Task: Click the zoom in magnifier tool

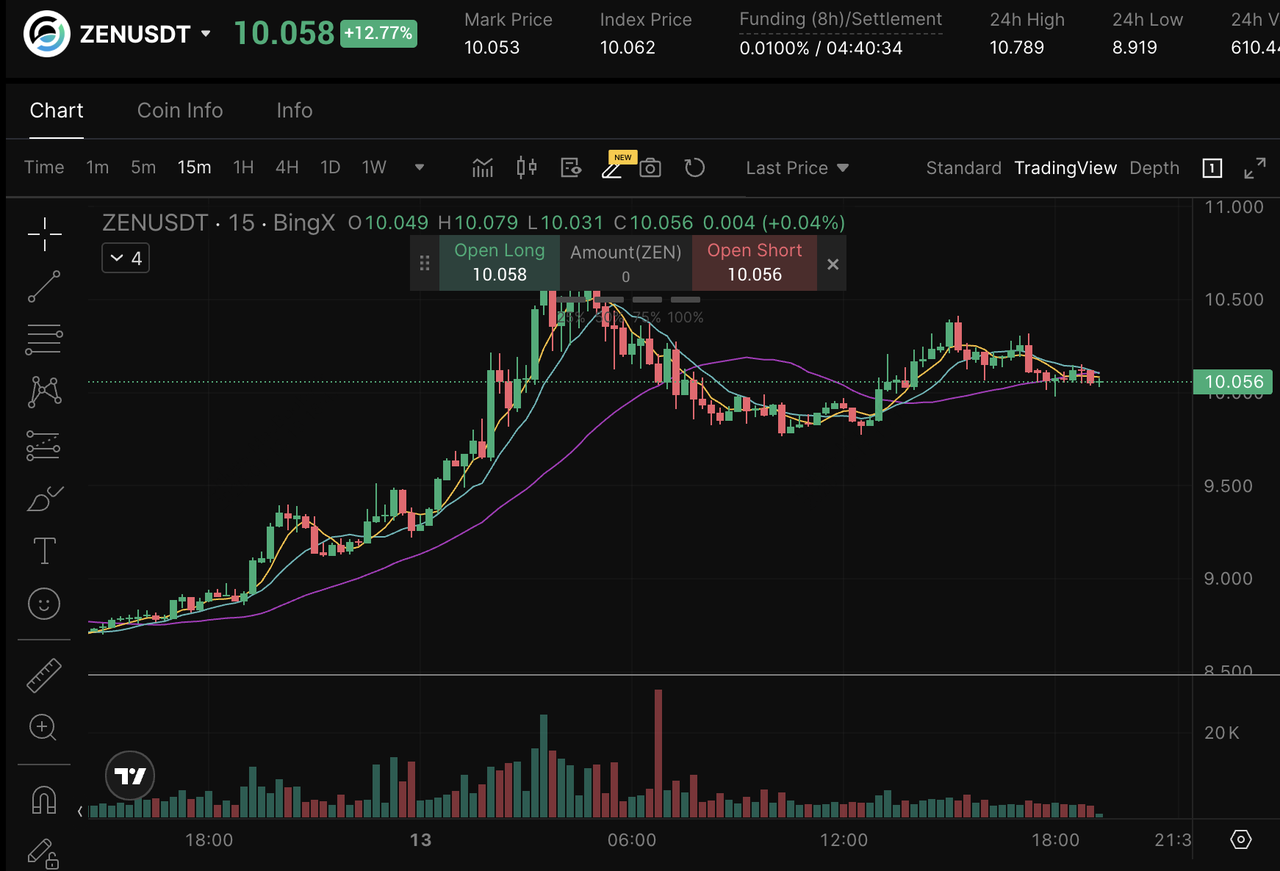Action: tap(44, 727)
